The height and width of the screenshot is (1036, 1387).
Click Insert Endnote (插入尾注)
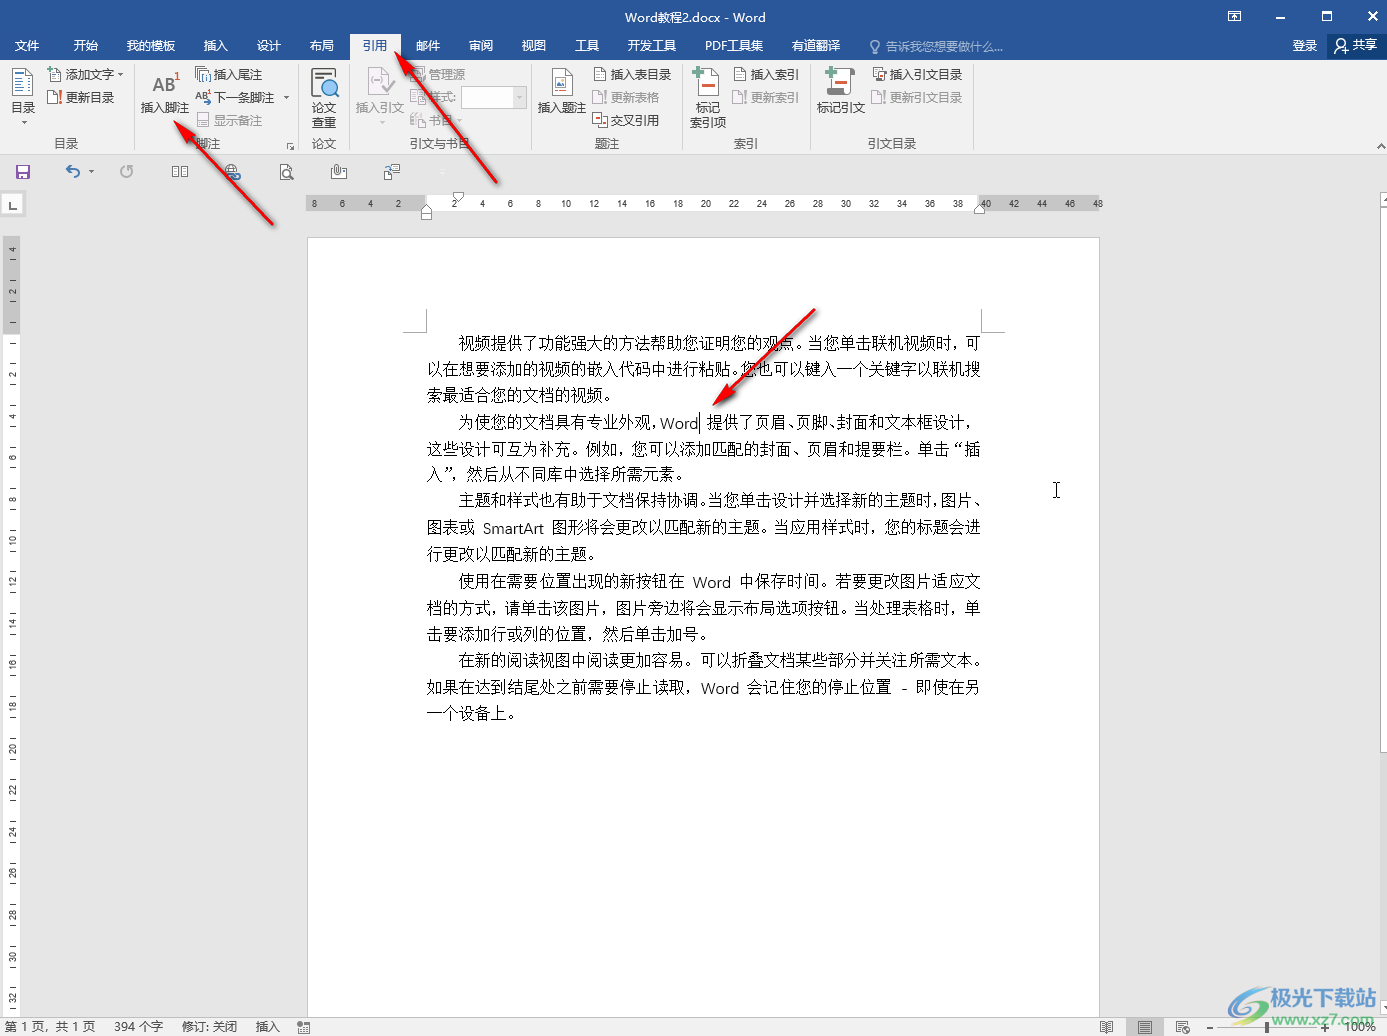[x=228, y=74]
